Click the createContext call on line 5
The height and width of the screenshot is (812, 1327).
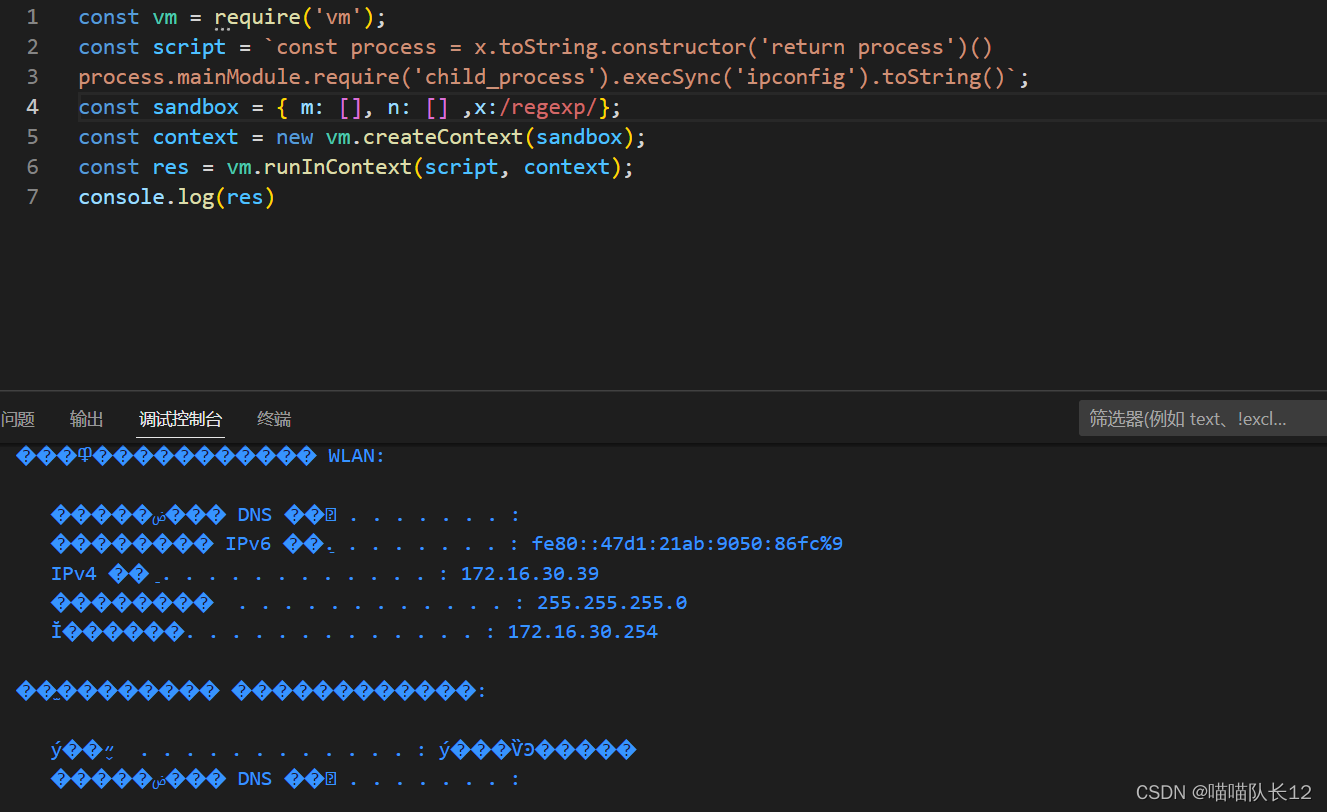click(435, 136)
